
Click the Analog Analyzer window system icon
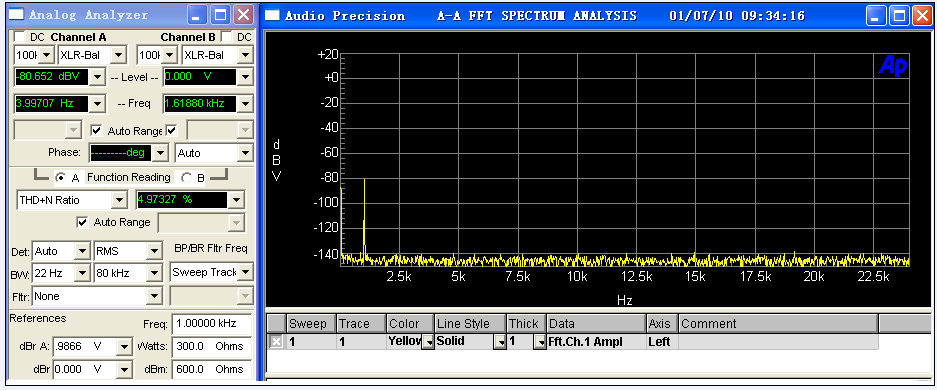click(x=17, y=14)
